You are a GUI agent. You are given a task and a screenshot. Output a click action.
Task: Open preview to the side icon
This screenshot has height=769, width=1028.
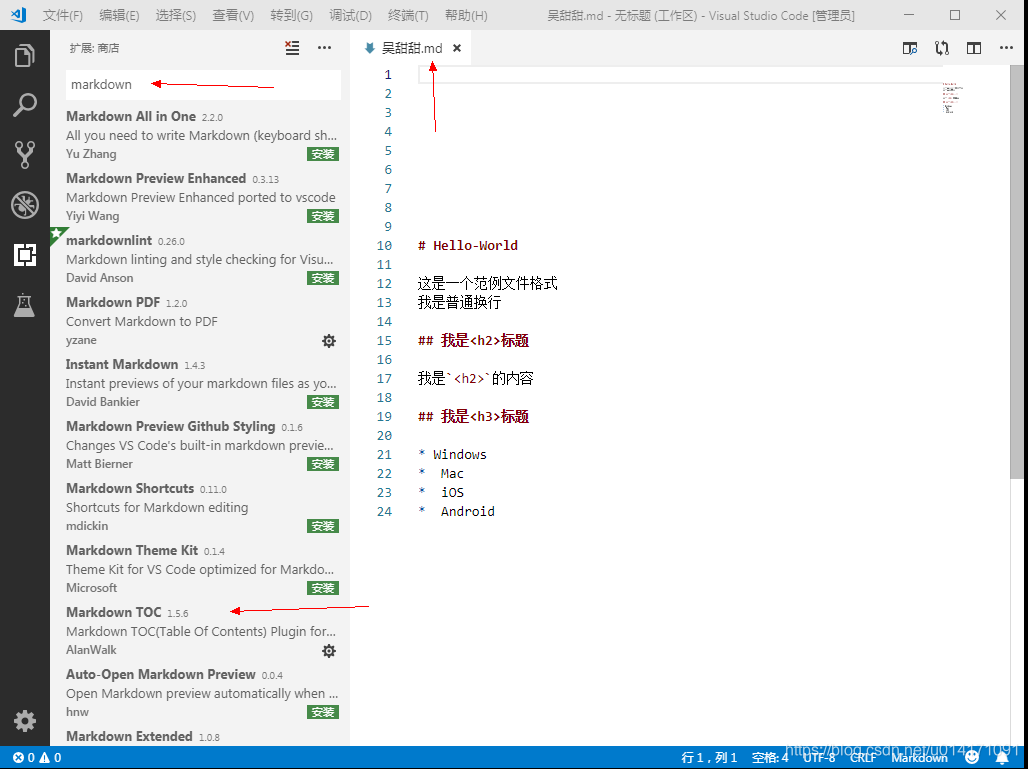pyautogui.click(x=910, y=48)
